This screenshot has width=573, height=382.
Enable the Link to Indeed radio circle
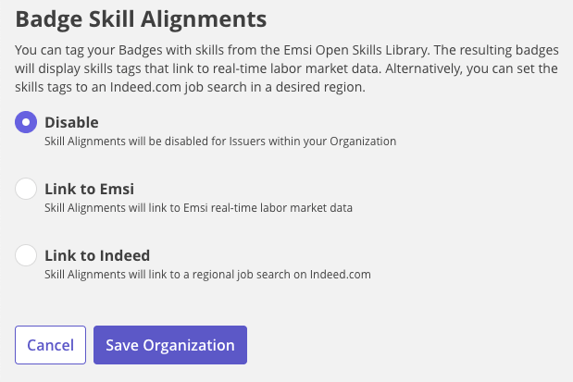click(x=26, y=255)
